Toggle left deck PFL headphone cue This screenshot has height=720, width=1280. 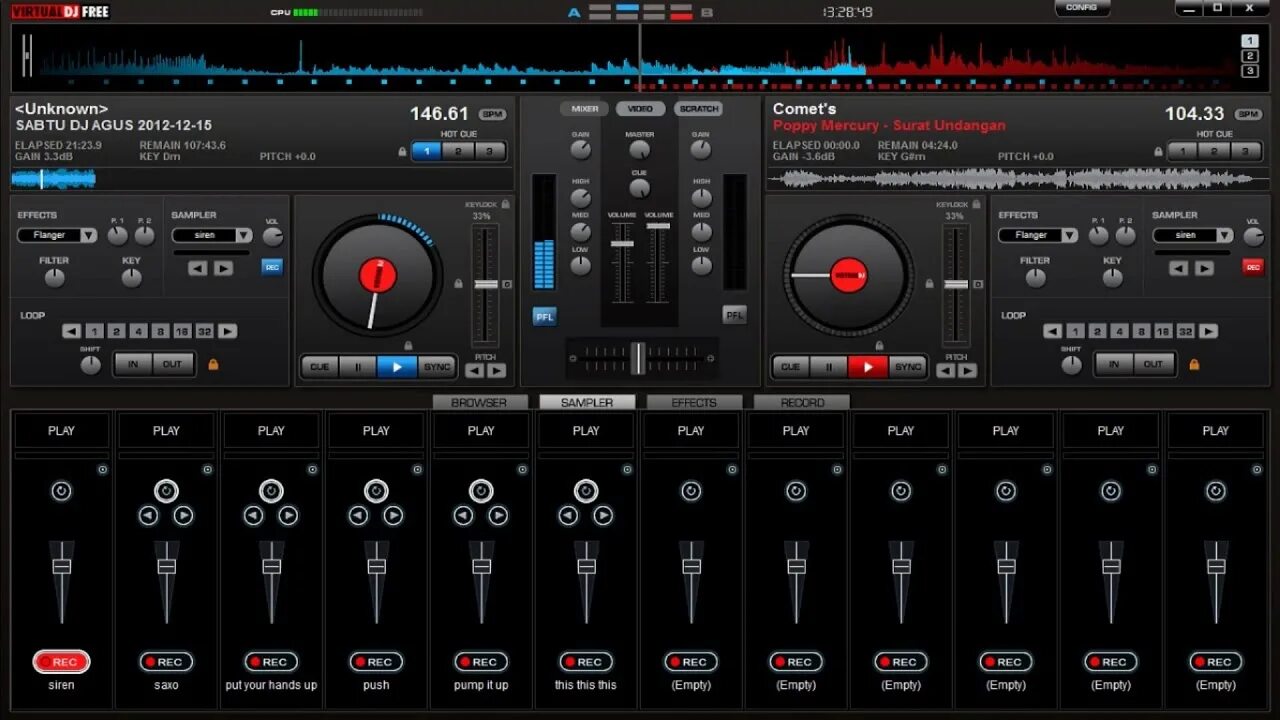(x=545, y=316)
